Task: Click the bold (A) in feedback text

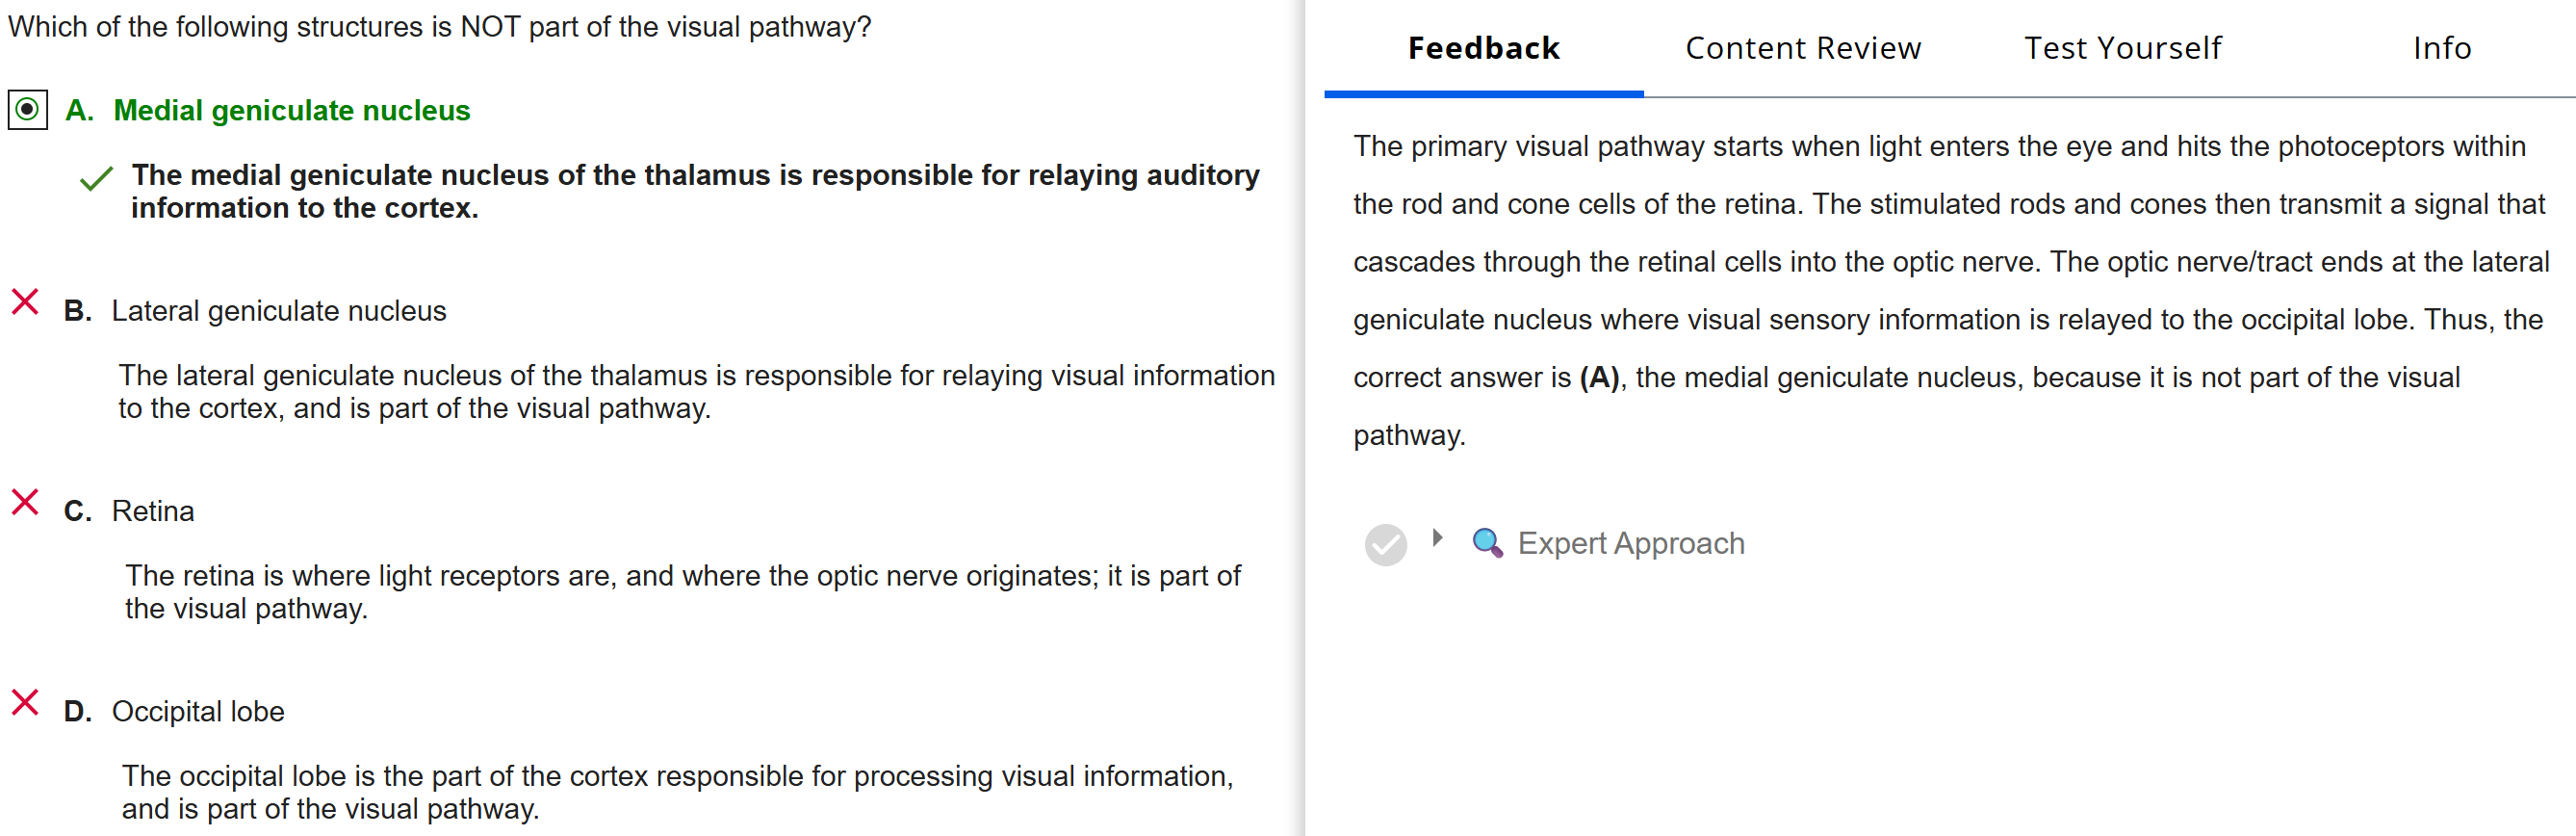Action: point(1599,378)
